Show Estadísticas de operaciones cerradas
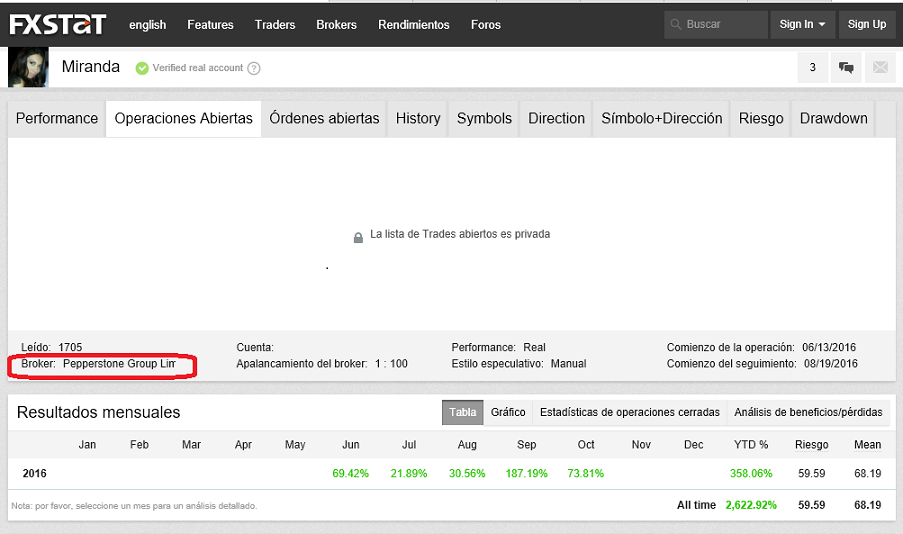The height and width of the screenshot is (534, 903). point(629,412)
